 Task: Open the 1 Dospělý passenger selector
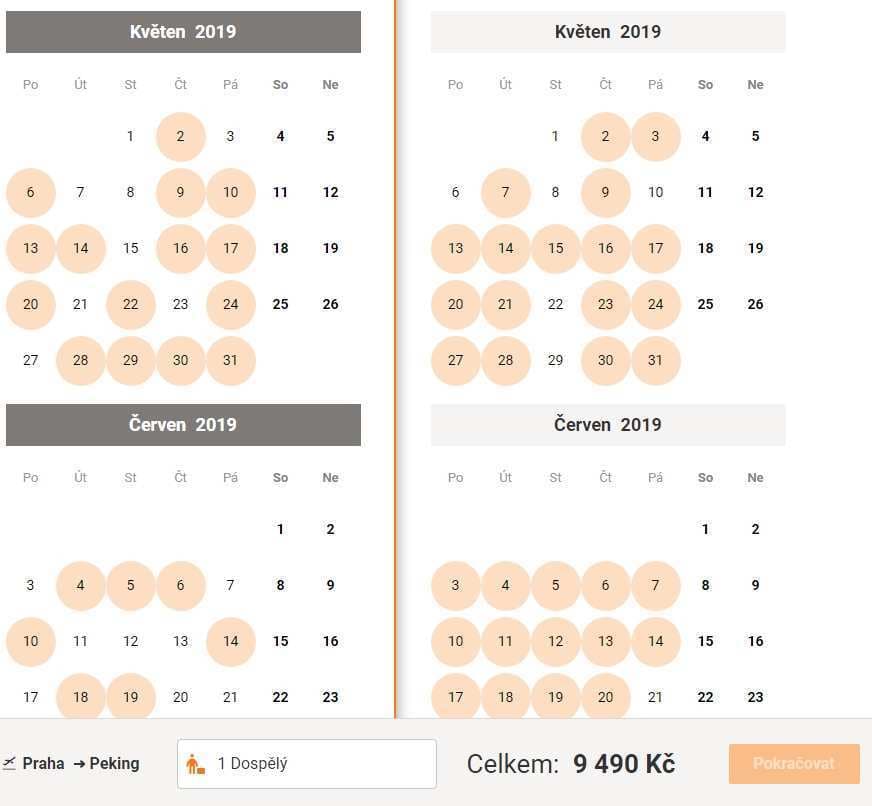pyautogui.click(x=307, y=764)
